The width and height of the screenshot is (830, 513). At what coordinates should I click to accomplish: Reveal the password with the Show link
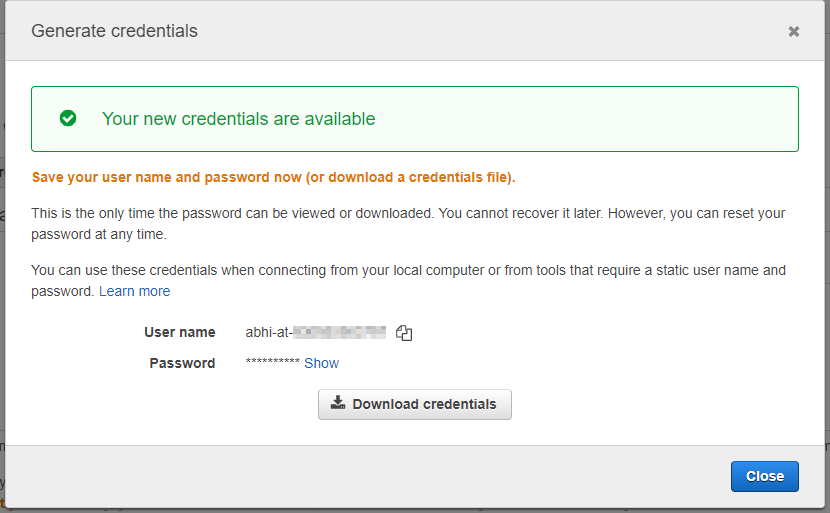pos(321,363)
